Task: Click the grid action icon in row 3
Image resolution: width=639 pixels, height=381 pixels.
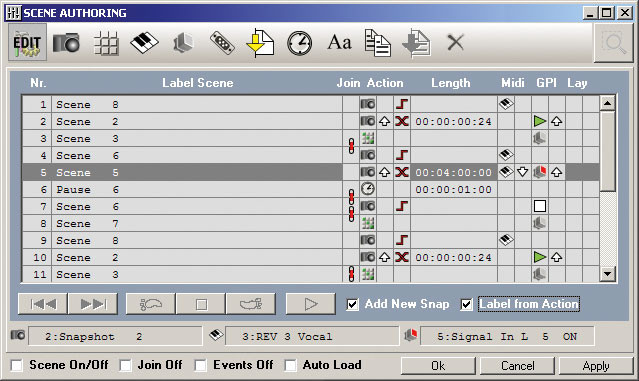Action: click(x=368, y=138)
